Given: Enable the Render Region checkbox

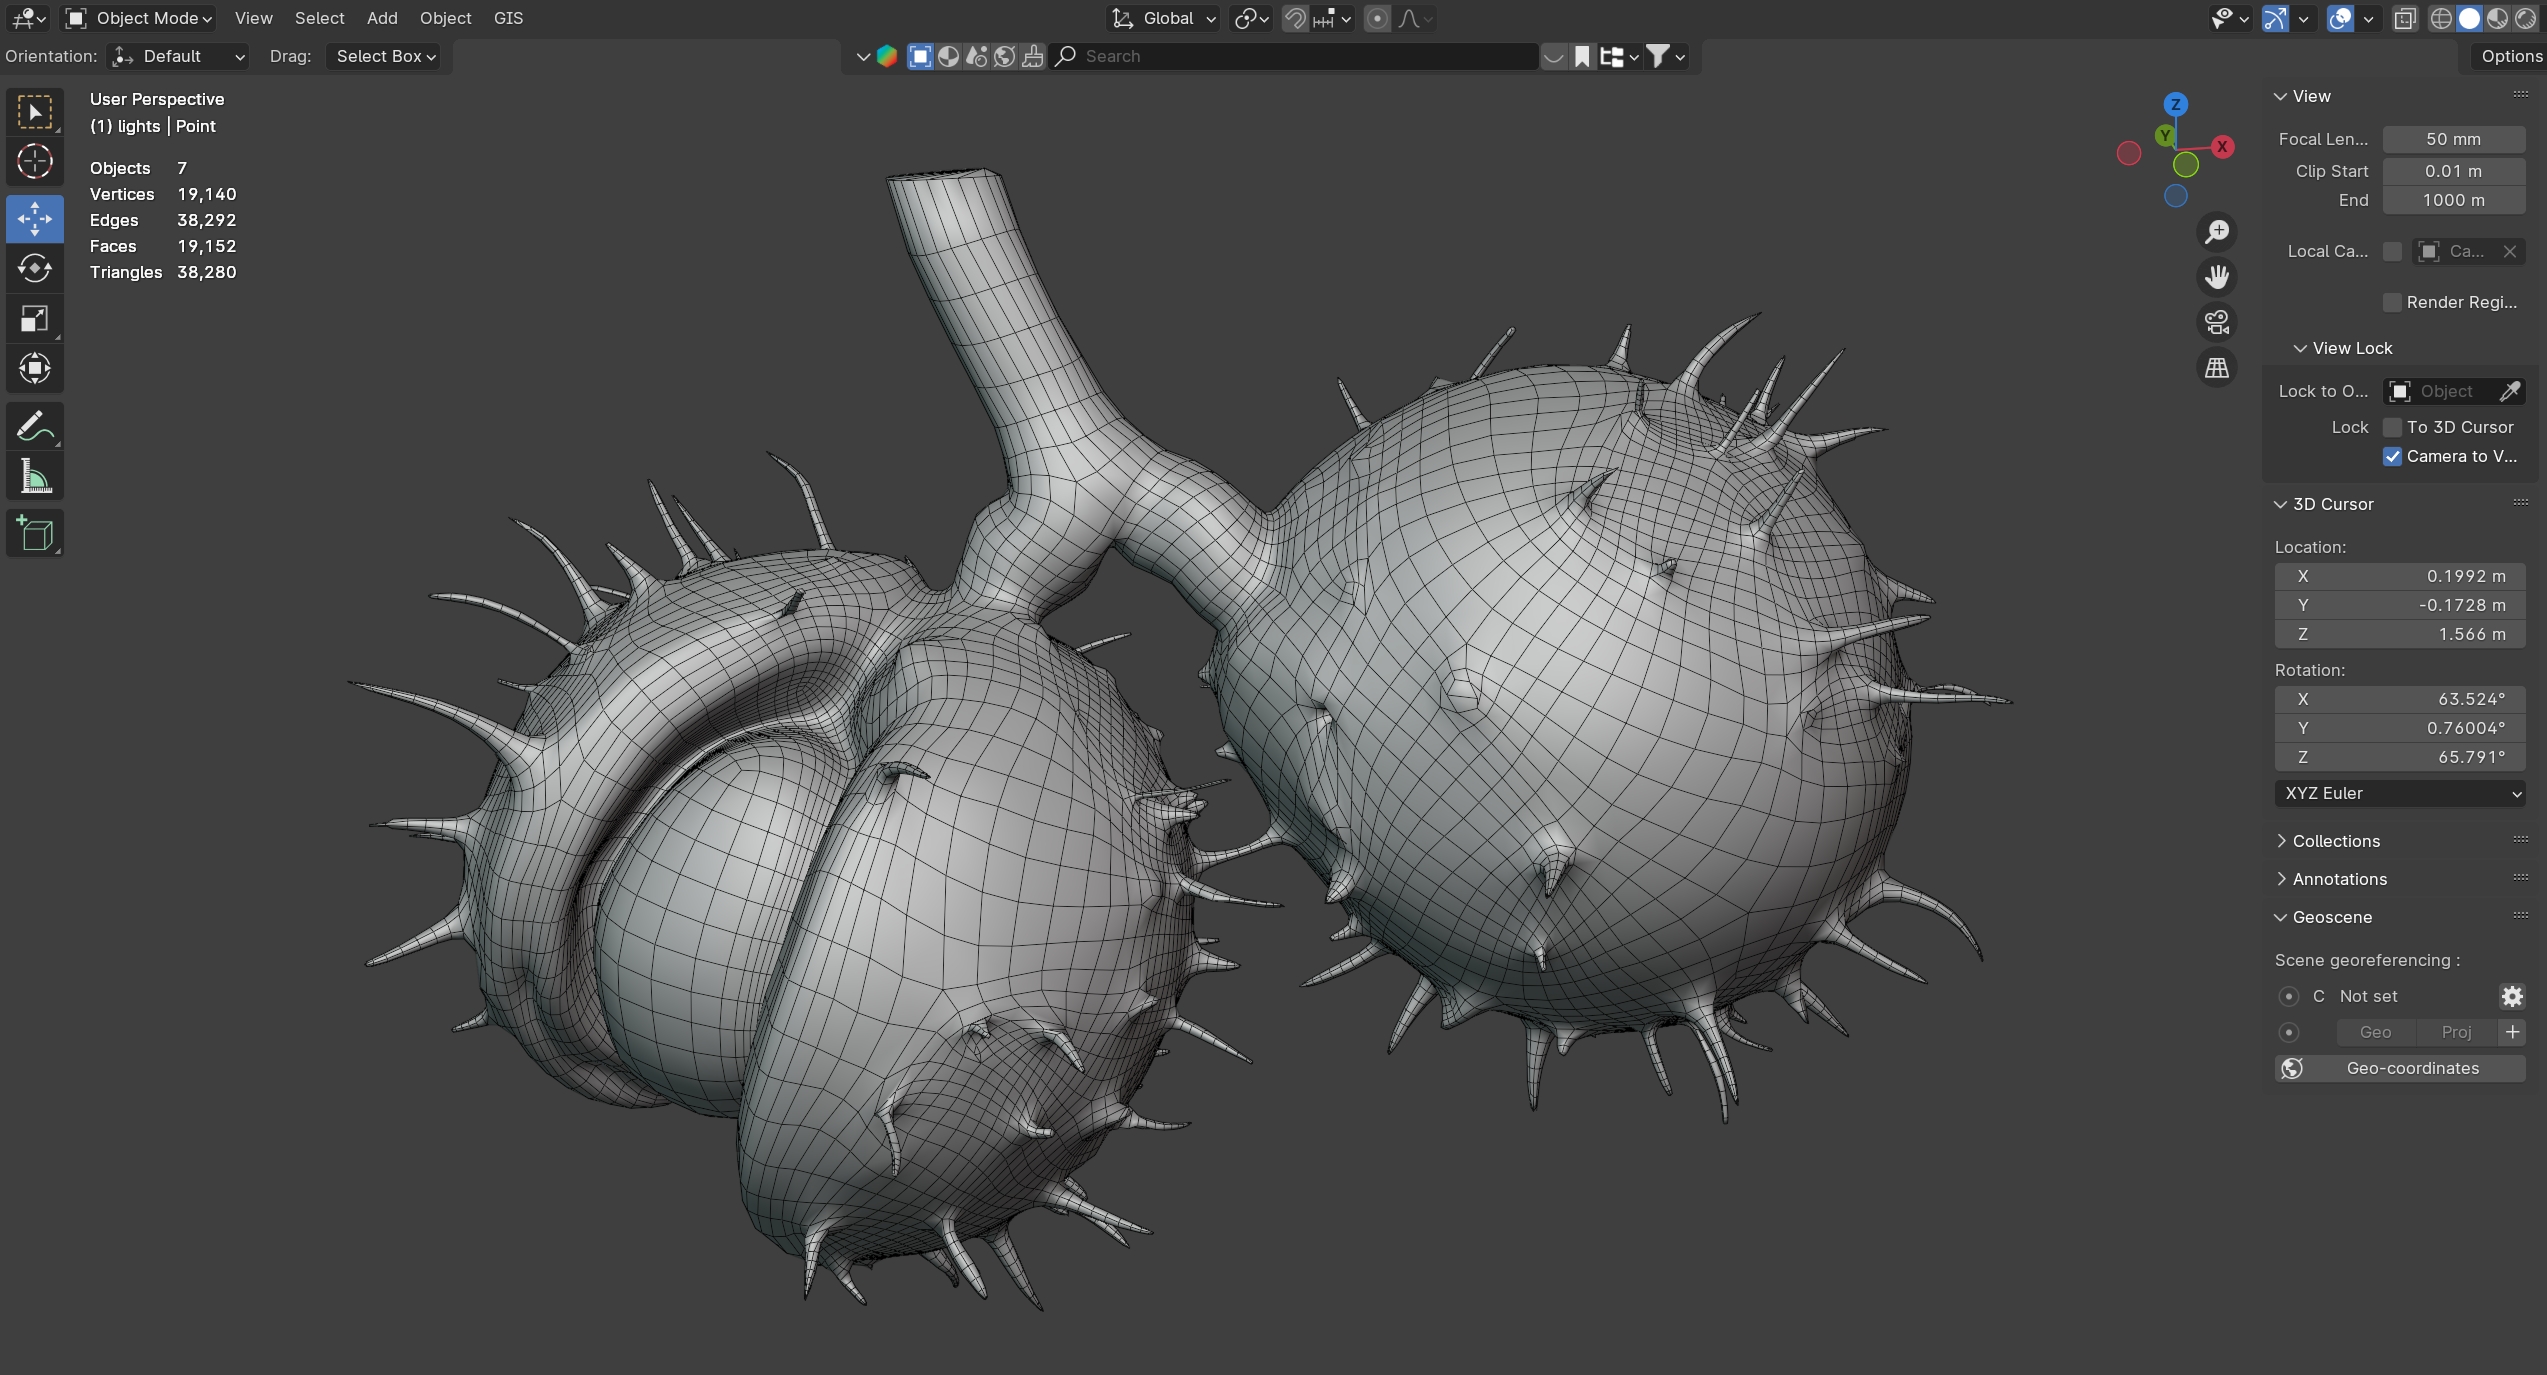Looking at the screenshot, I should pos(2393,302).
